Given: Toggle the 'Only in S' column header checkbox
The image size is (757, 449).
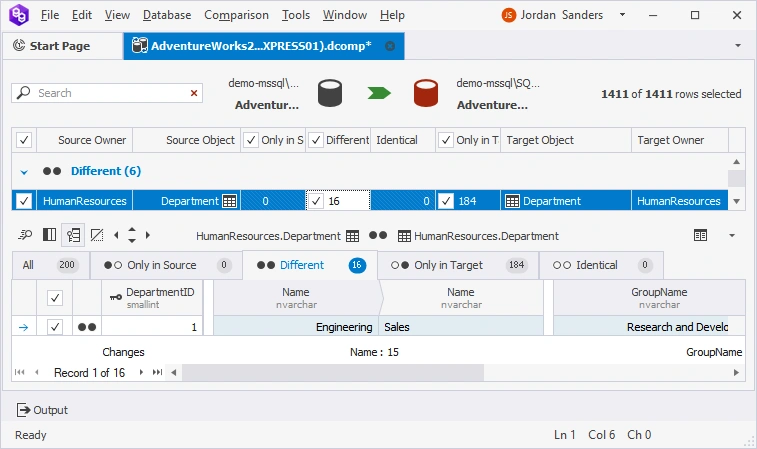Looking at the screenshot, I should [250, 140].
